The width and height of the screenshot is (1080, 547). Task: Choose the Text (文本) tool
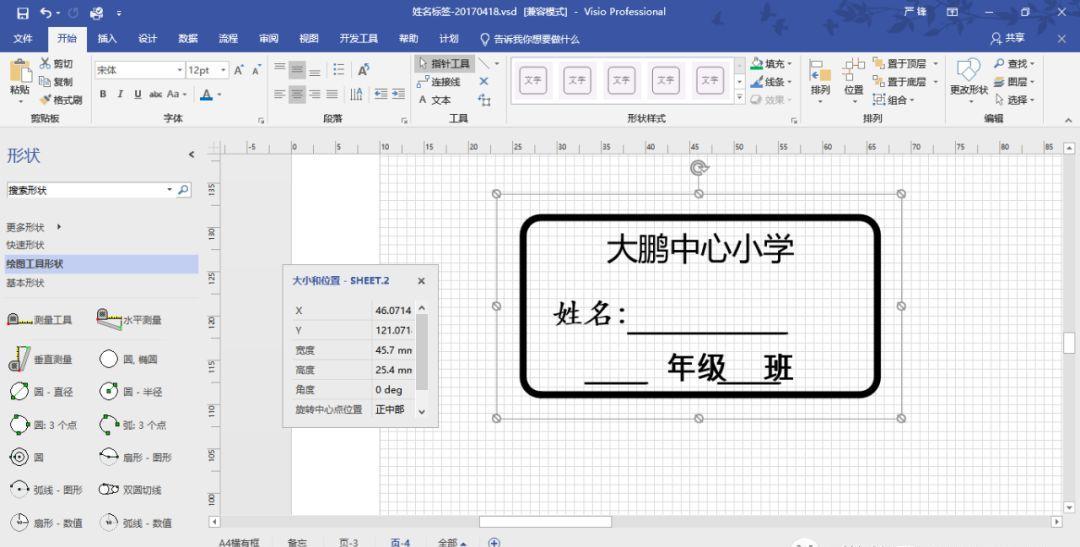click(x=435, y=99)
